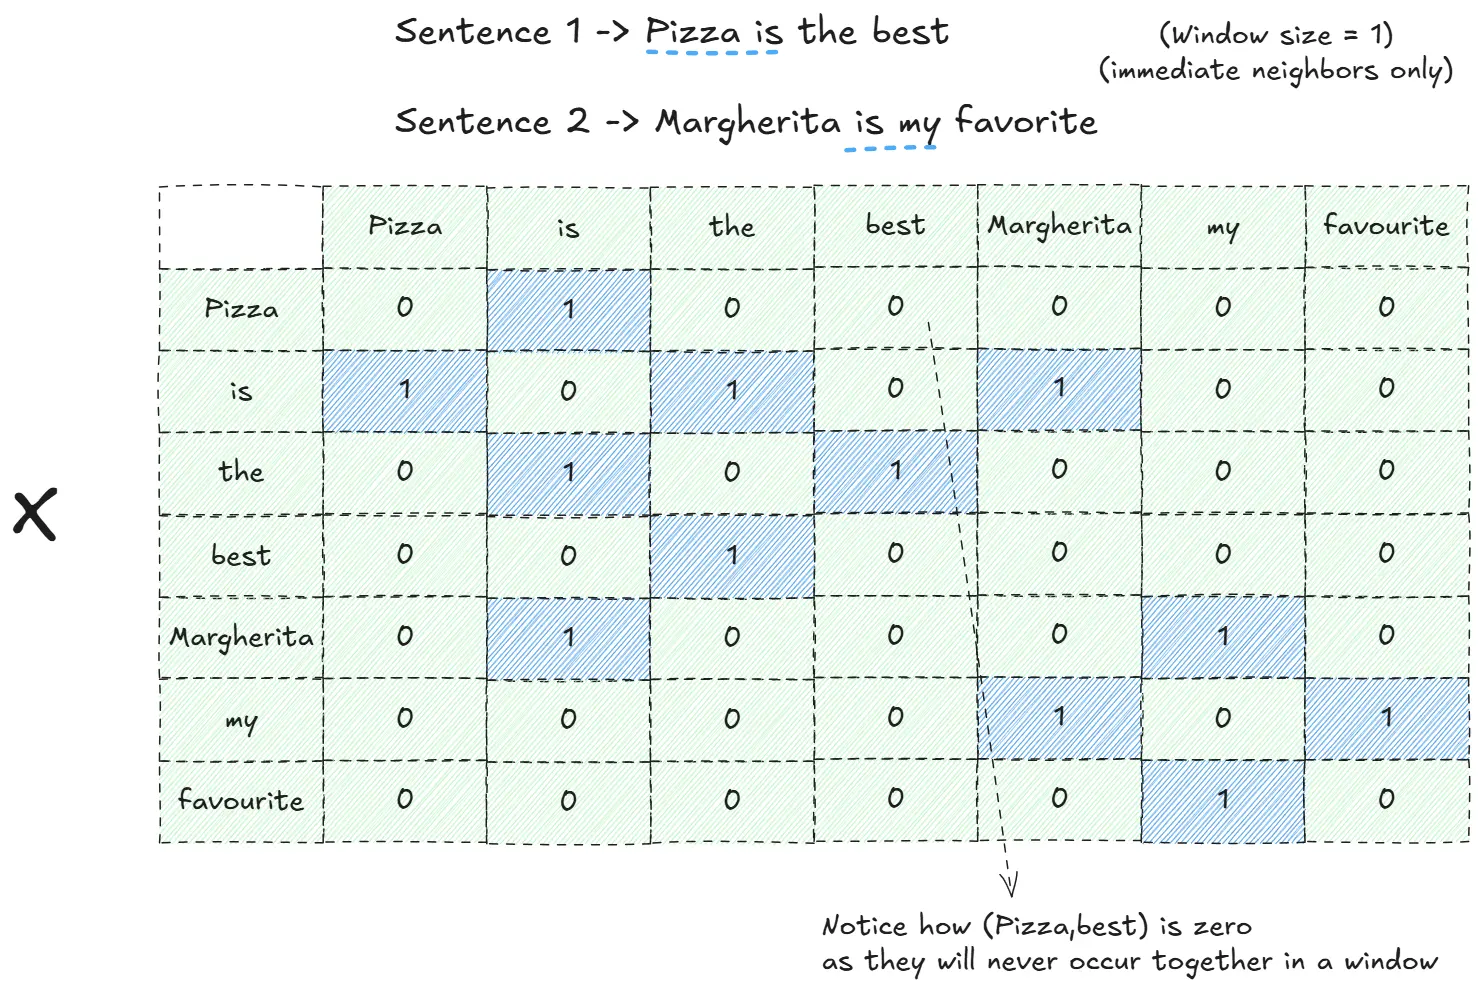This screenshot has height=988, width=1478.
Task: Select the favourite column header
Action: [1387, 227]
